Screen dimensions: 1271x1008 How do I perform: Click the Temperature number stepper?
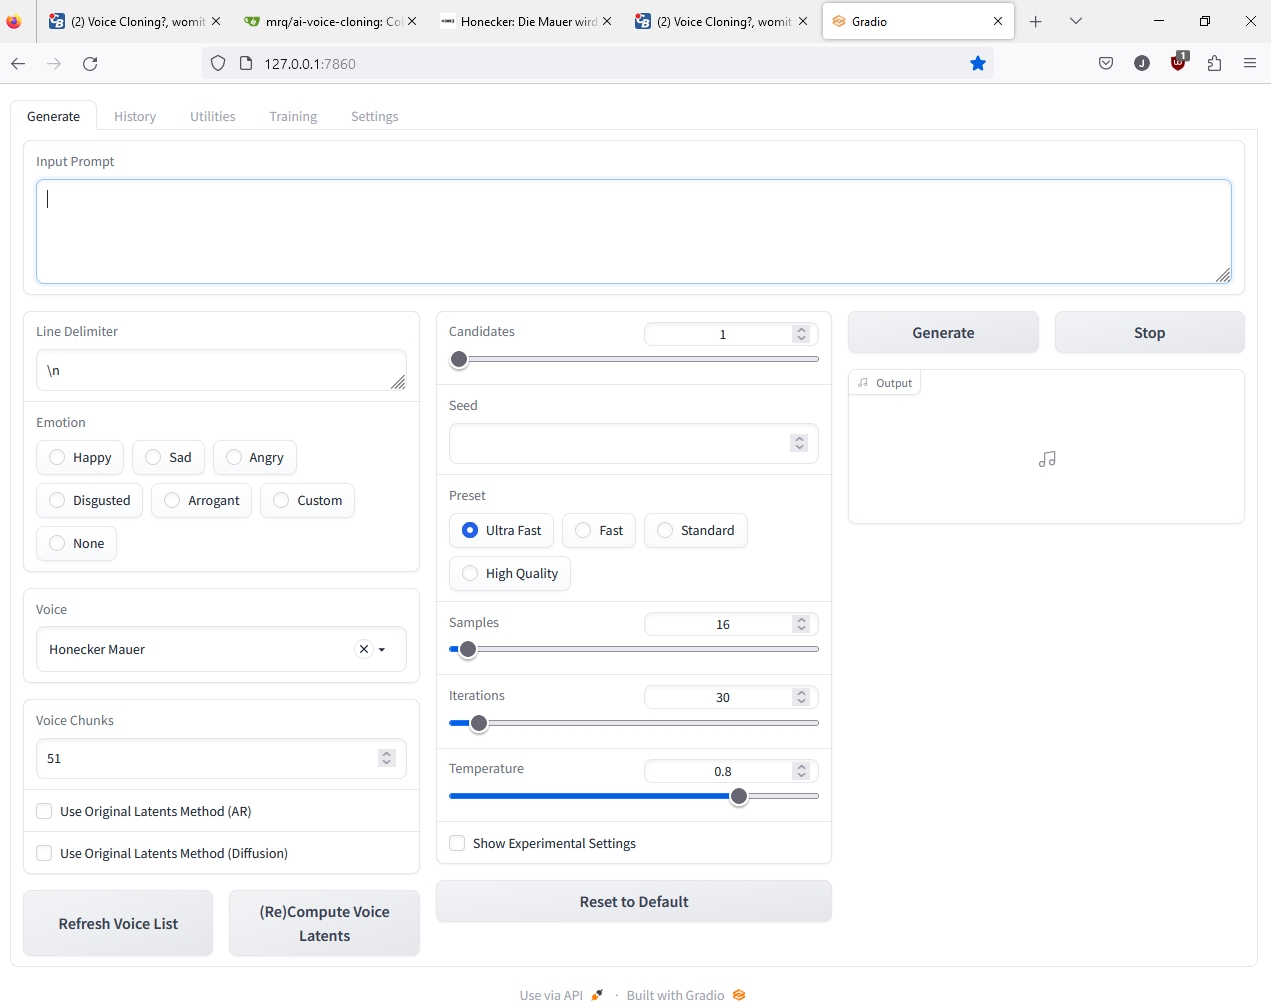(801, 771)
